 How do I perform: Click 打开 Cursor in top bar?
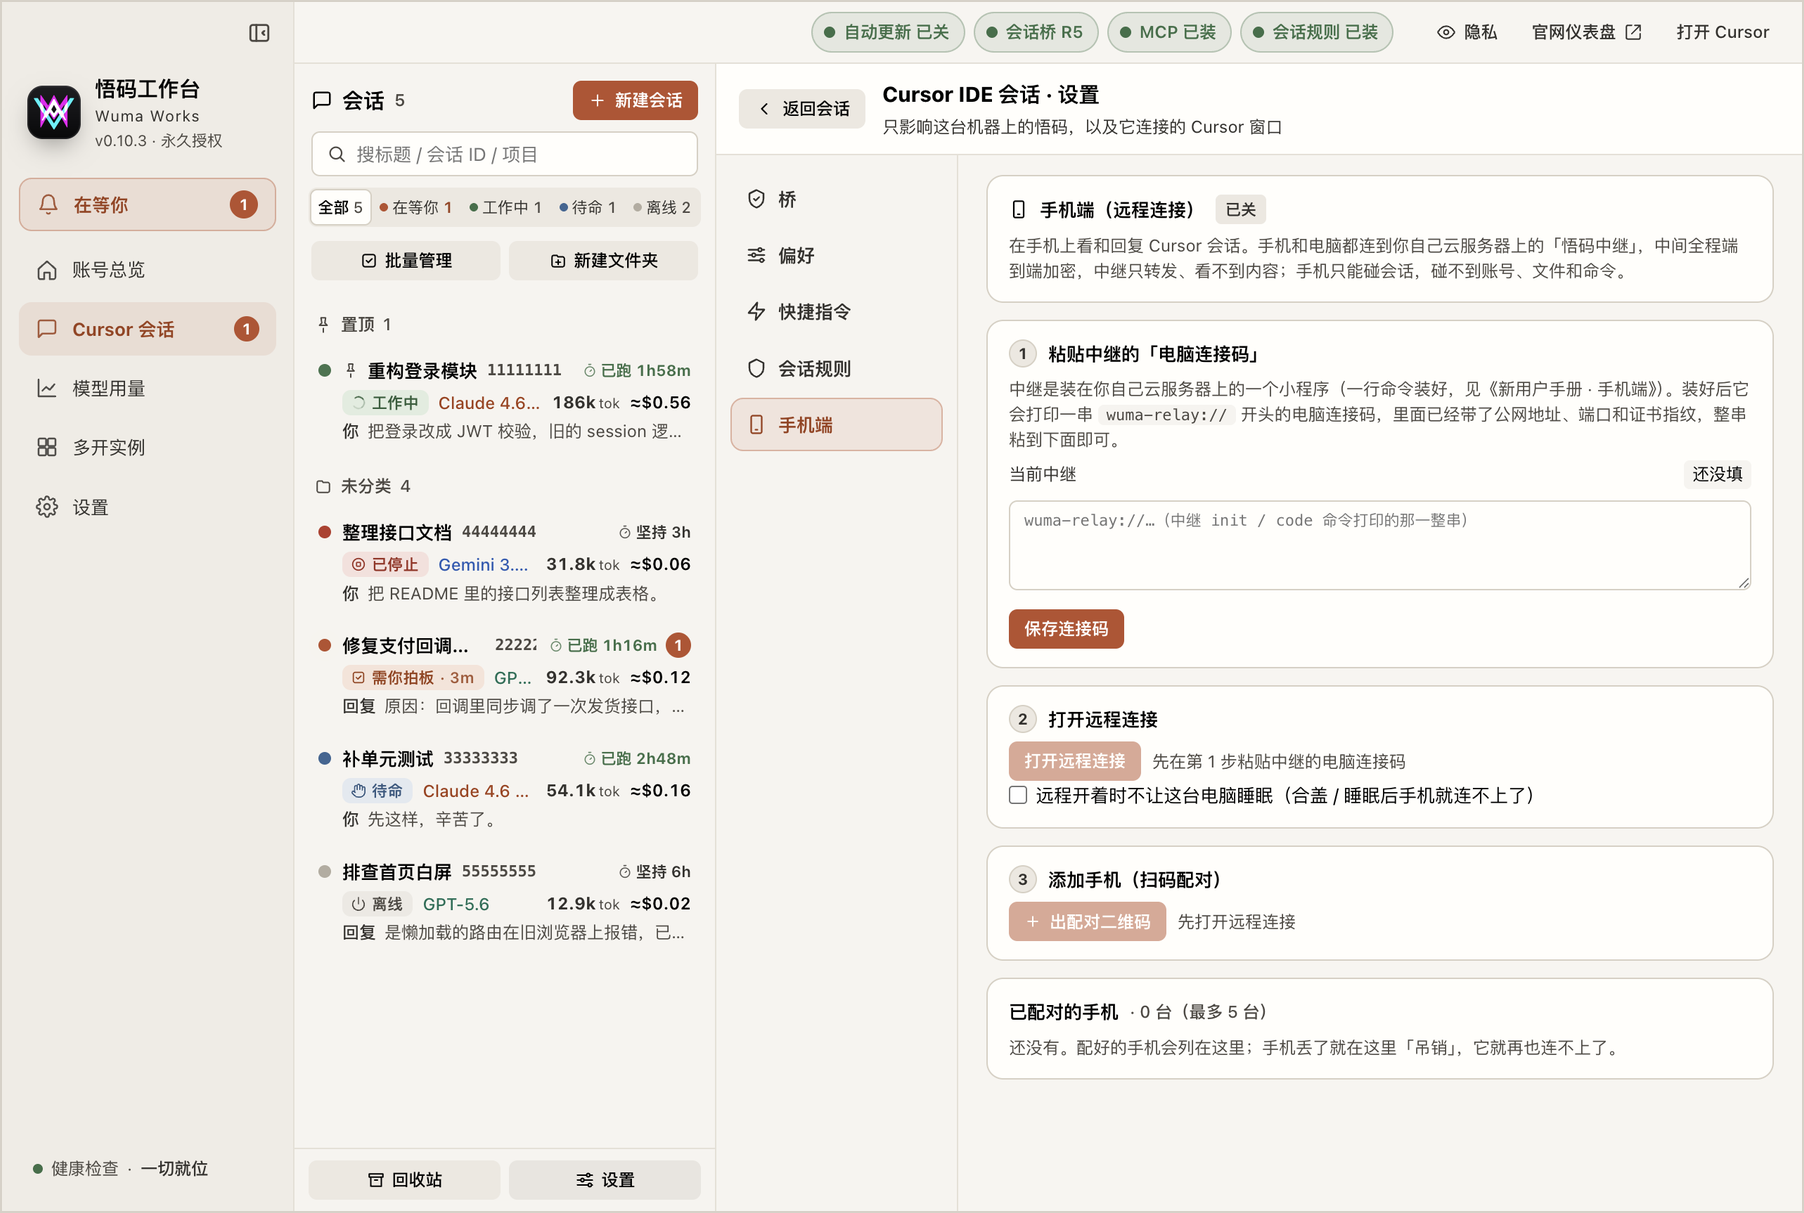coord(1723,32)
